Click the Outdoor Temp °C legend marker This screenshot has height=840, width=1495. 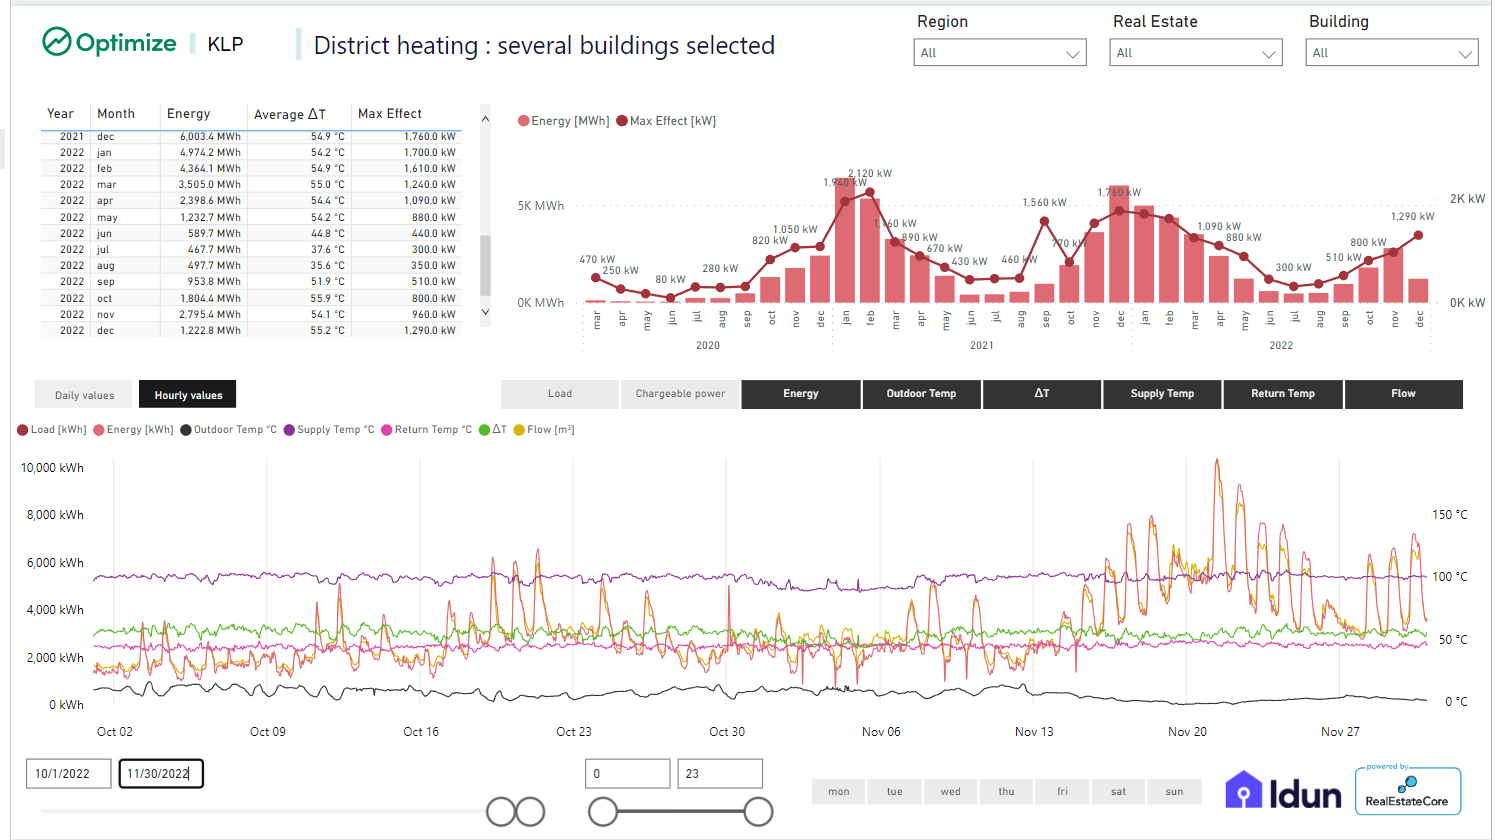pyautogui.click(x=186, y=430)
